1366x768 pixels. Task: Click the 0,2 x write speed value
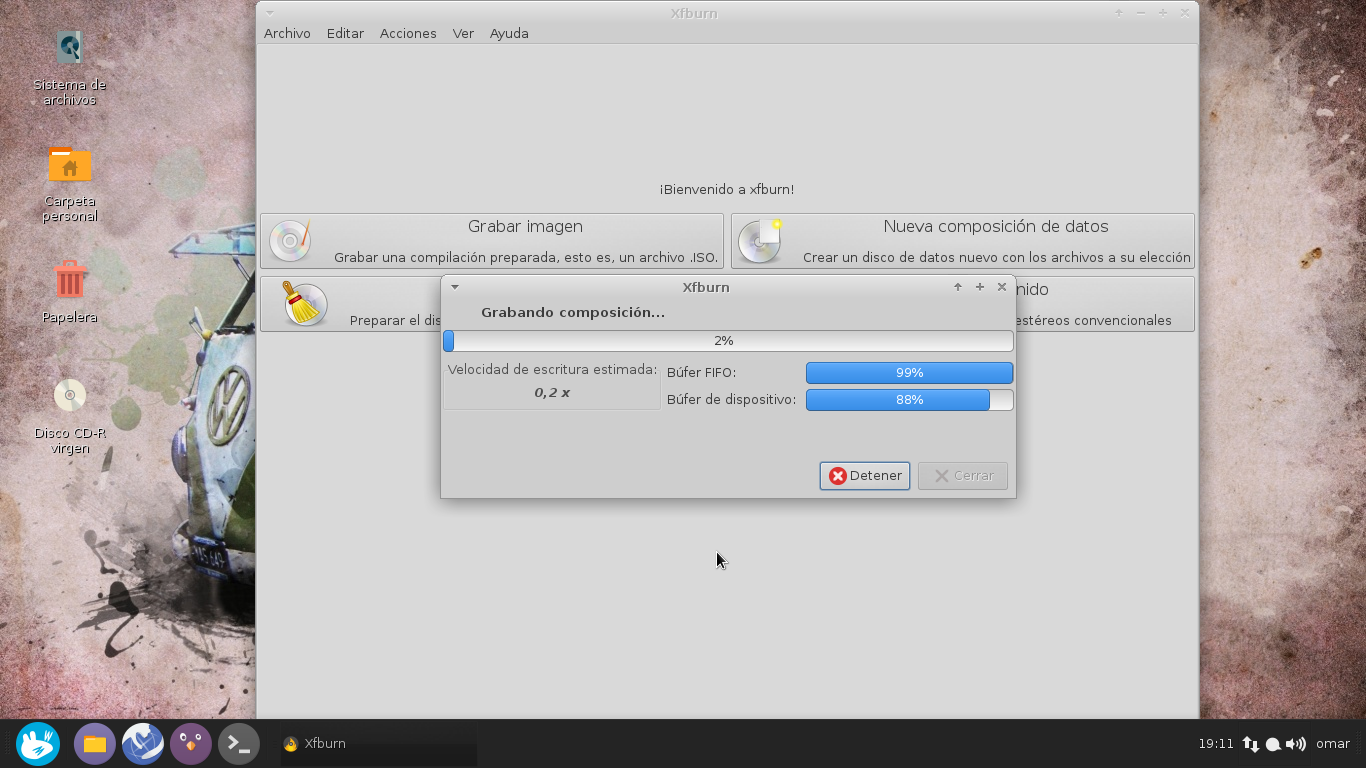(552, 393)
